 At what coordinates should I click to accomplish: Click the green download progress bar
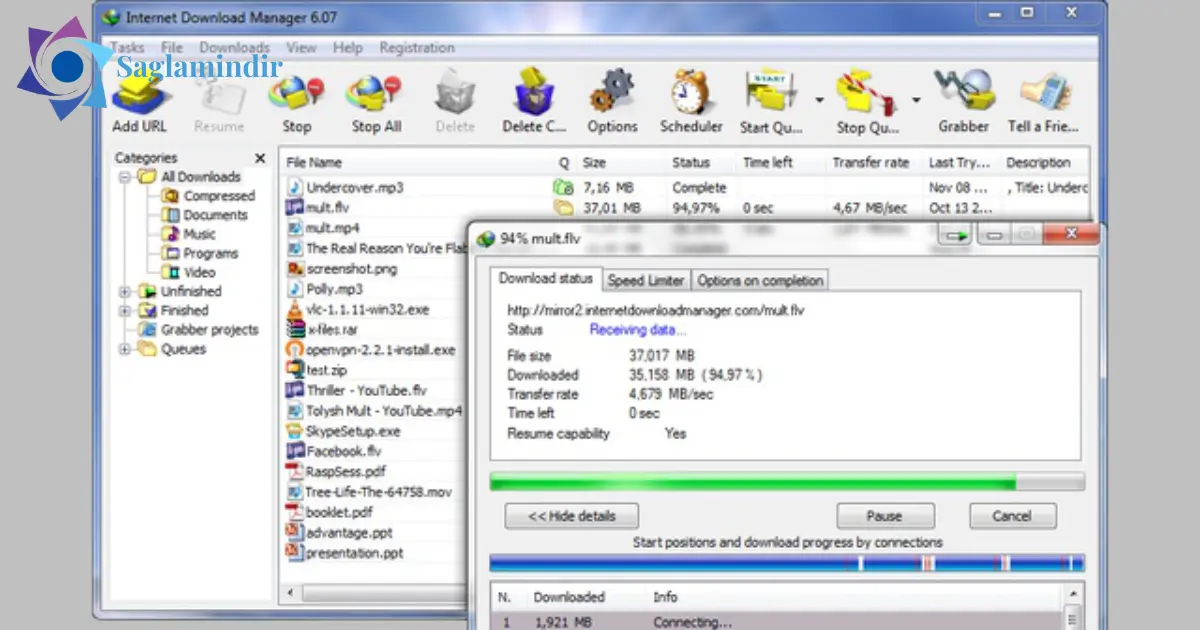[x=786, y=482]
